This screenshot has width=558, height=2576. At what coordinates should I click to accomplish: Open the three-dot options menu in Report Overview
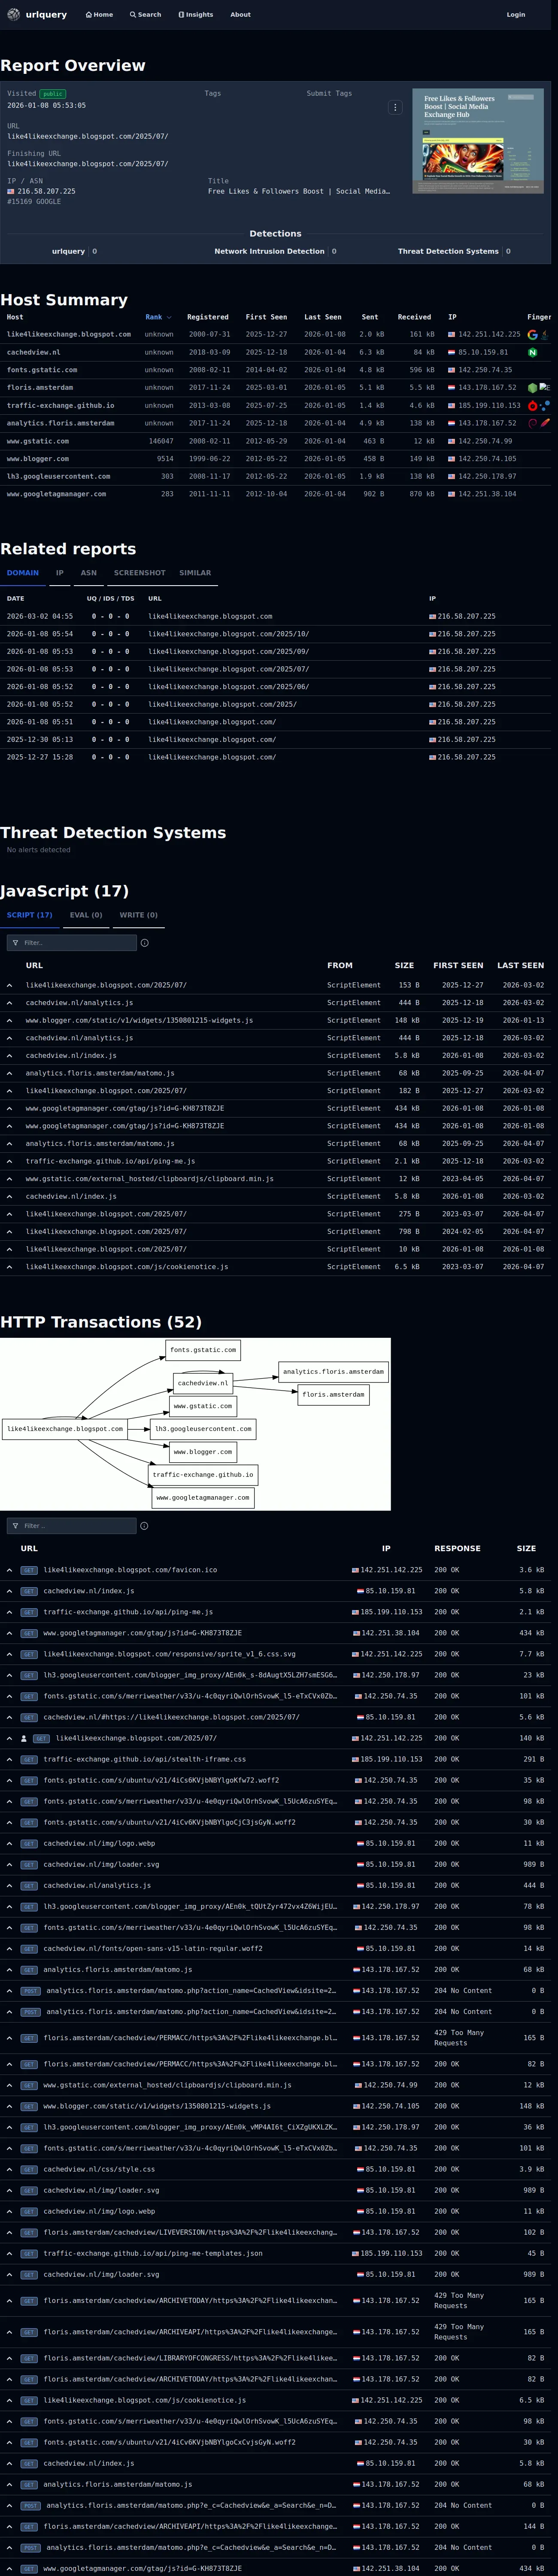pos(395,107)
